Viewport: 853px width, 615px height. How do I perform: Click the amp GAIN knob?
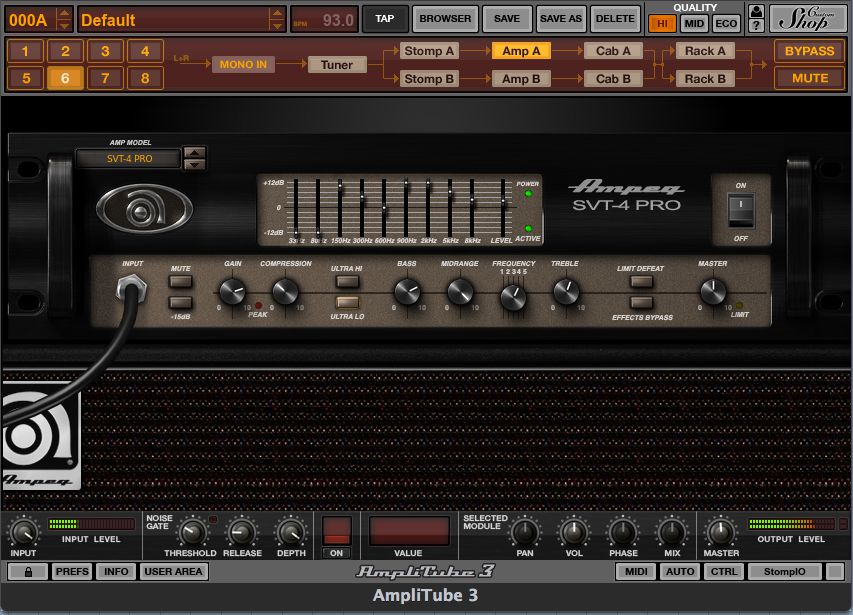pyautogui.click(x=232, y=292)
